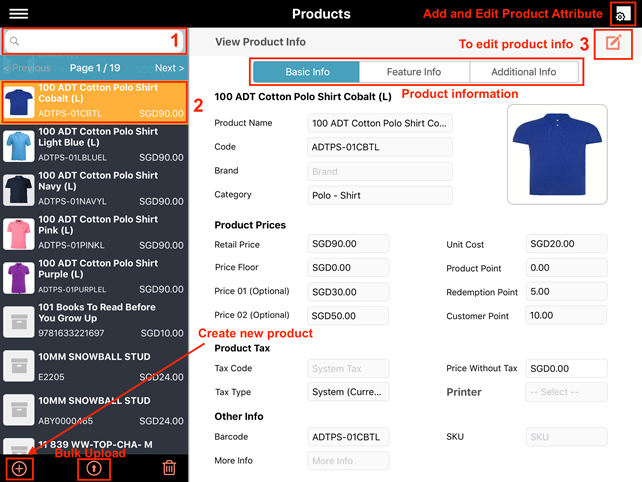Viewport: 642px width, 482px height.
Task: Click the Price 02 (Optional) field
Action: [348, 315]
